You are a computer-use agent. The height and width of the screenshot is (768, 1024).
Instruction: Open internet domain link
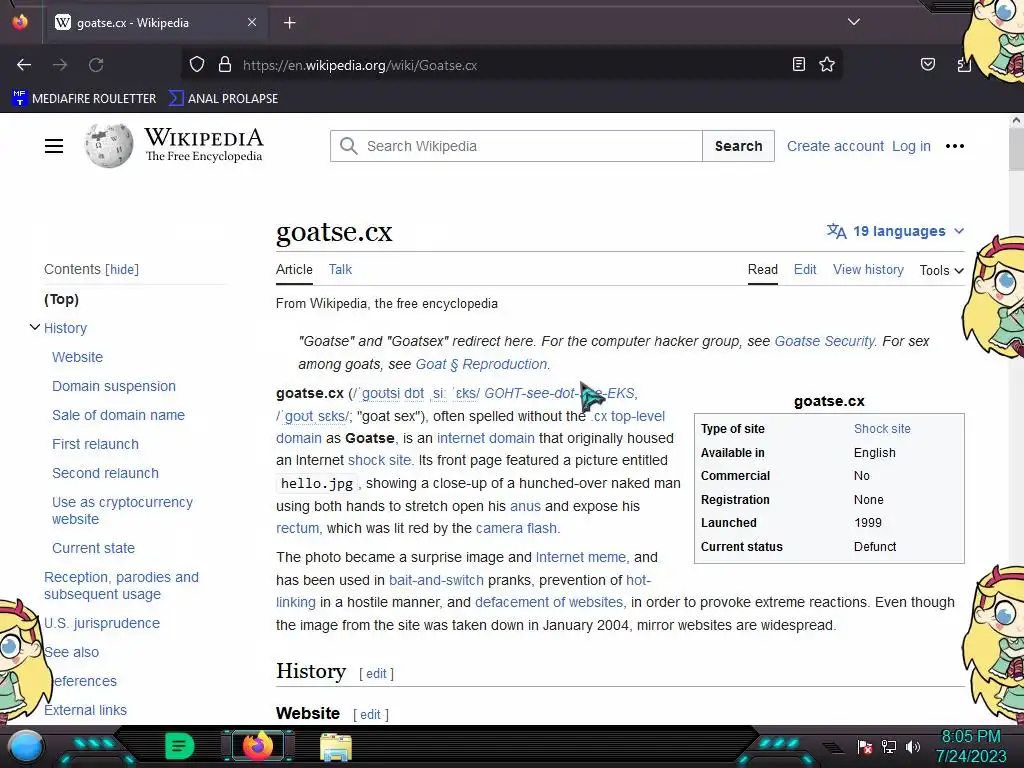[x=485, y=438]
